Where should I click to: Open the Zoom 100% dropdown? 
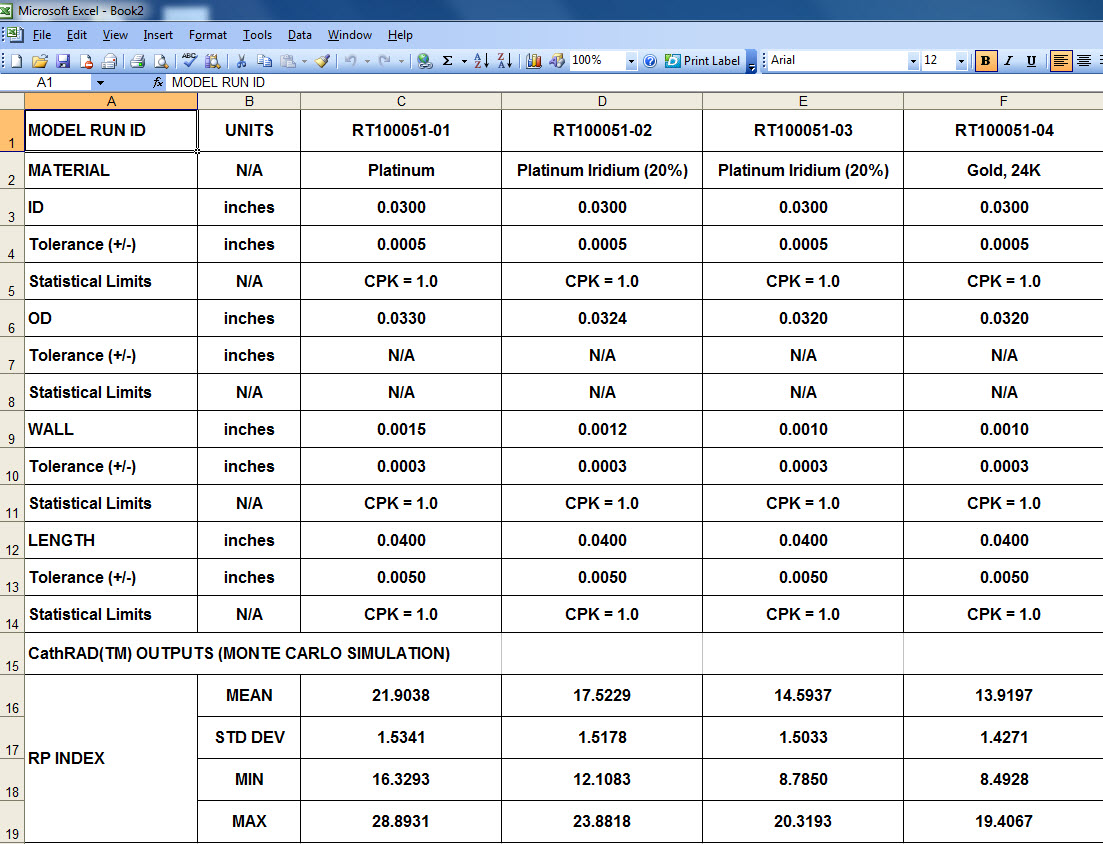click(x=631, y=62)
